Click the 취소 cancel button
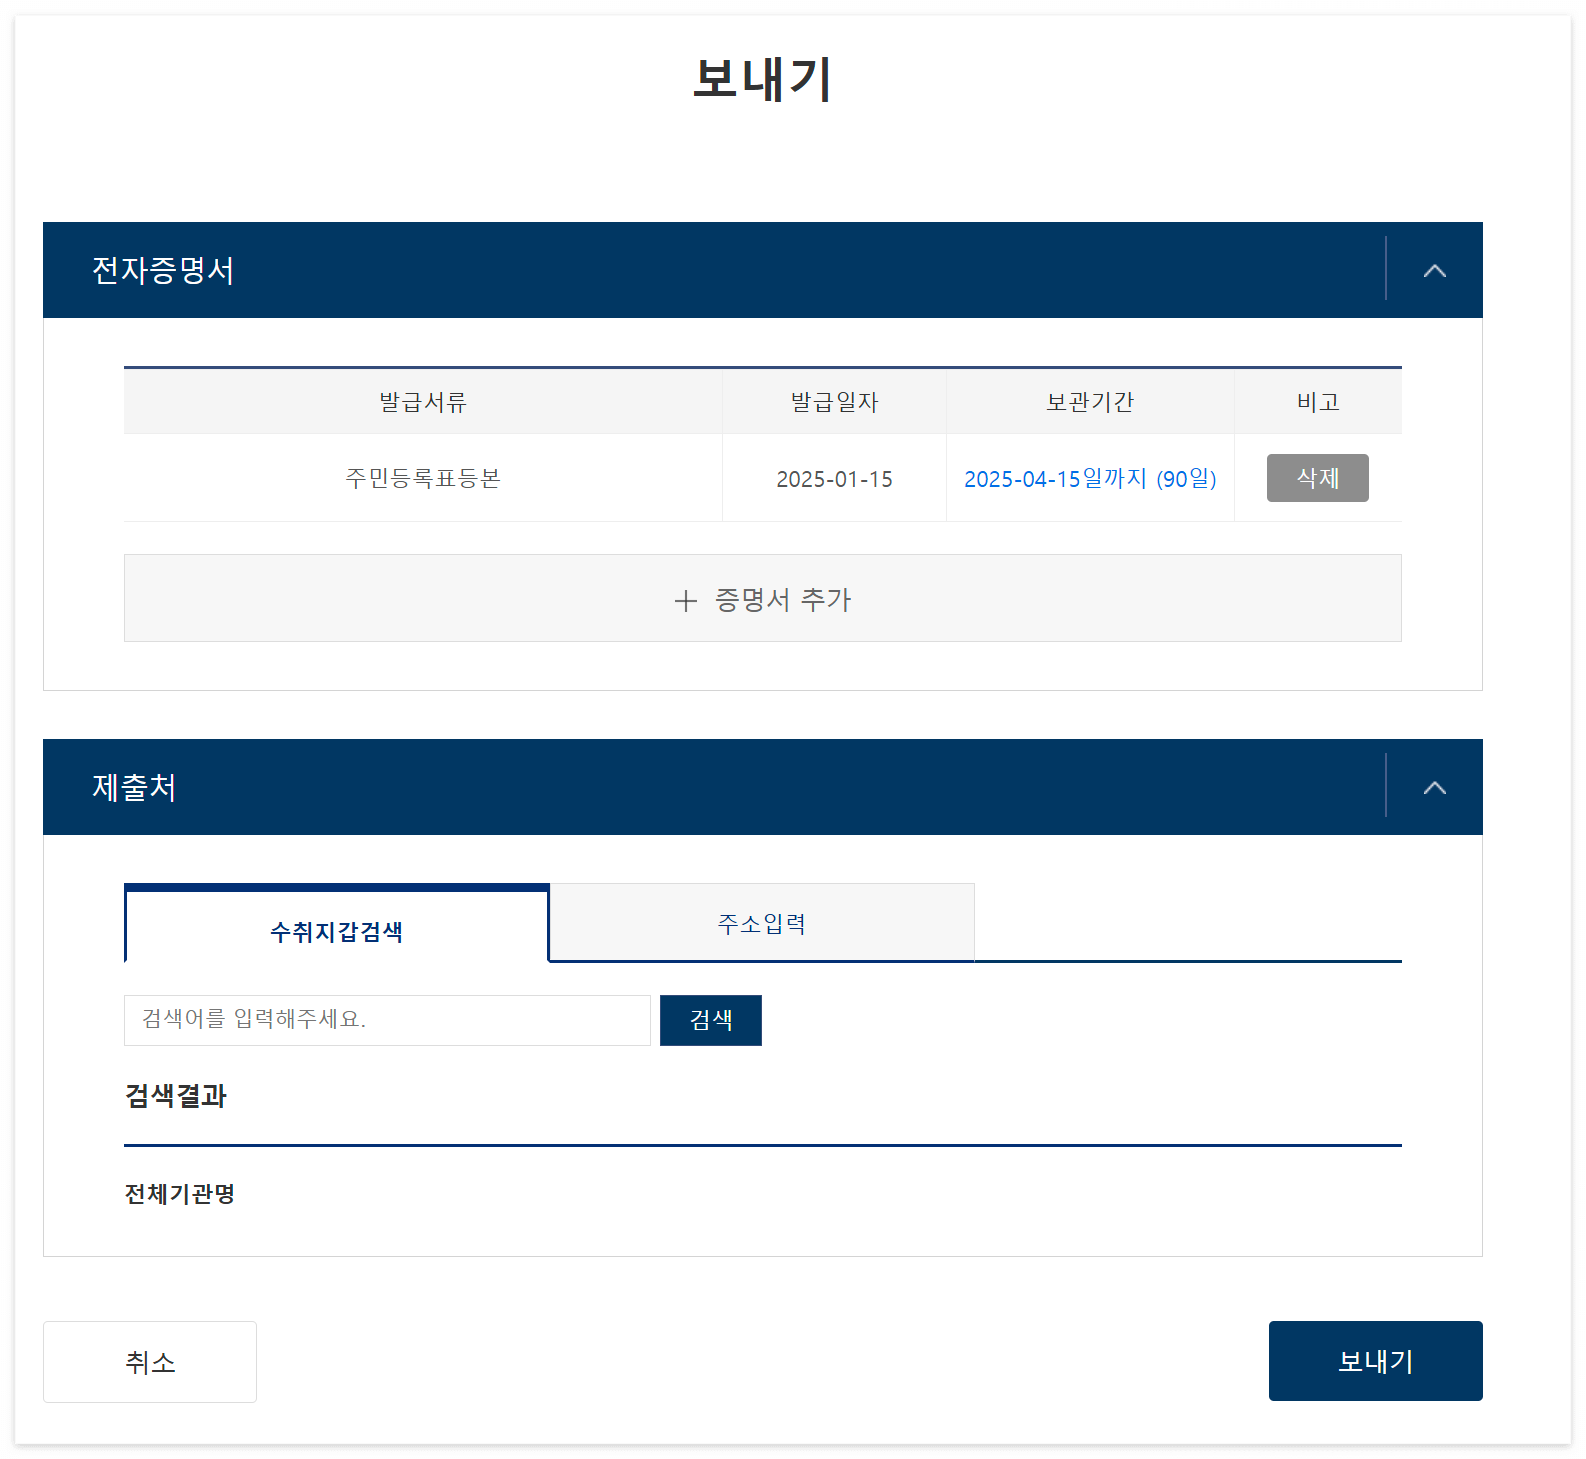The image size is (1586, 1459). 149,1361
